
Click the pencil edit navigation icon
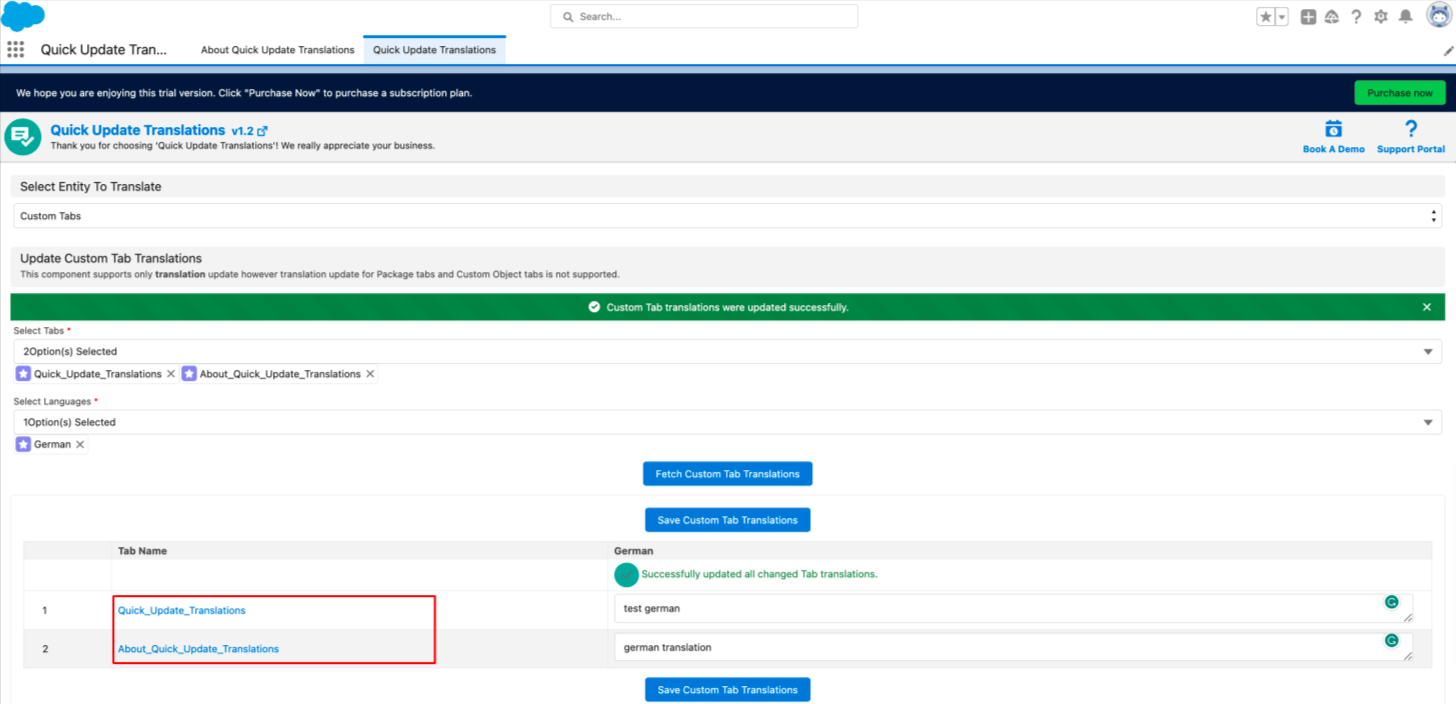(x=1448, y=50)
